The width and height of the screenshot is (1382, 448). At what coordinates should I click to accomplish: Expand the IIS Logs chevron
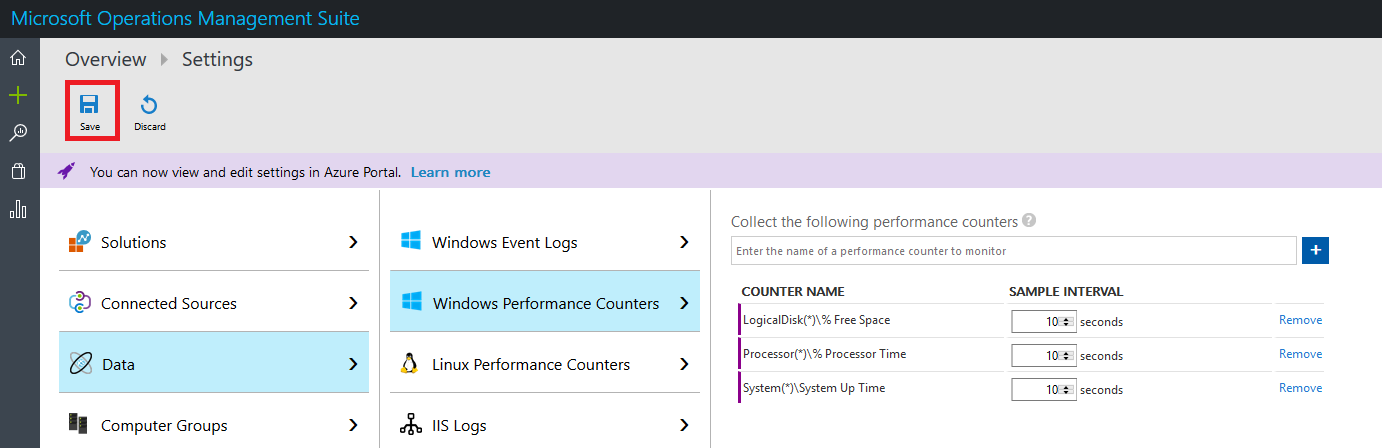tap(684, 425)
